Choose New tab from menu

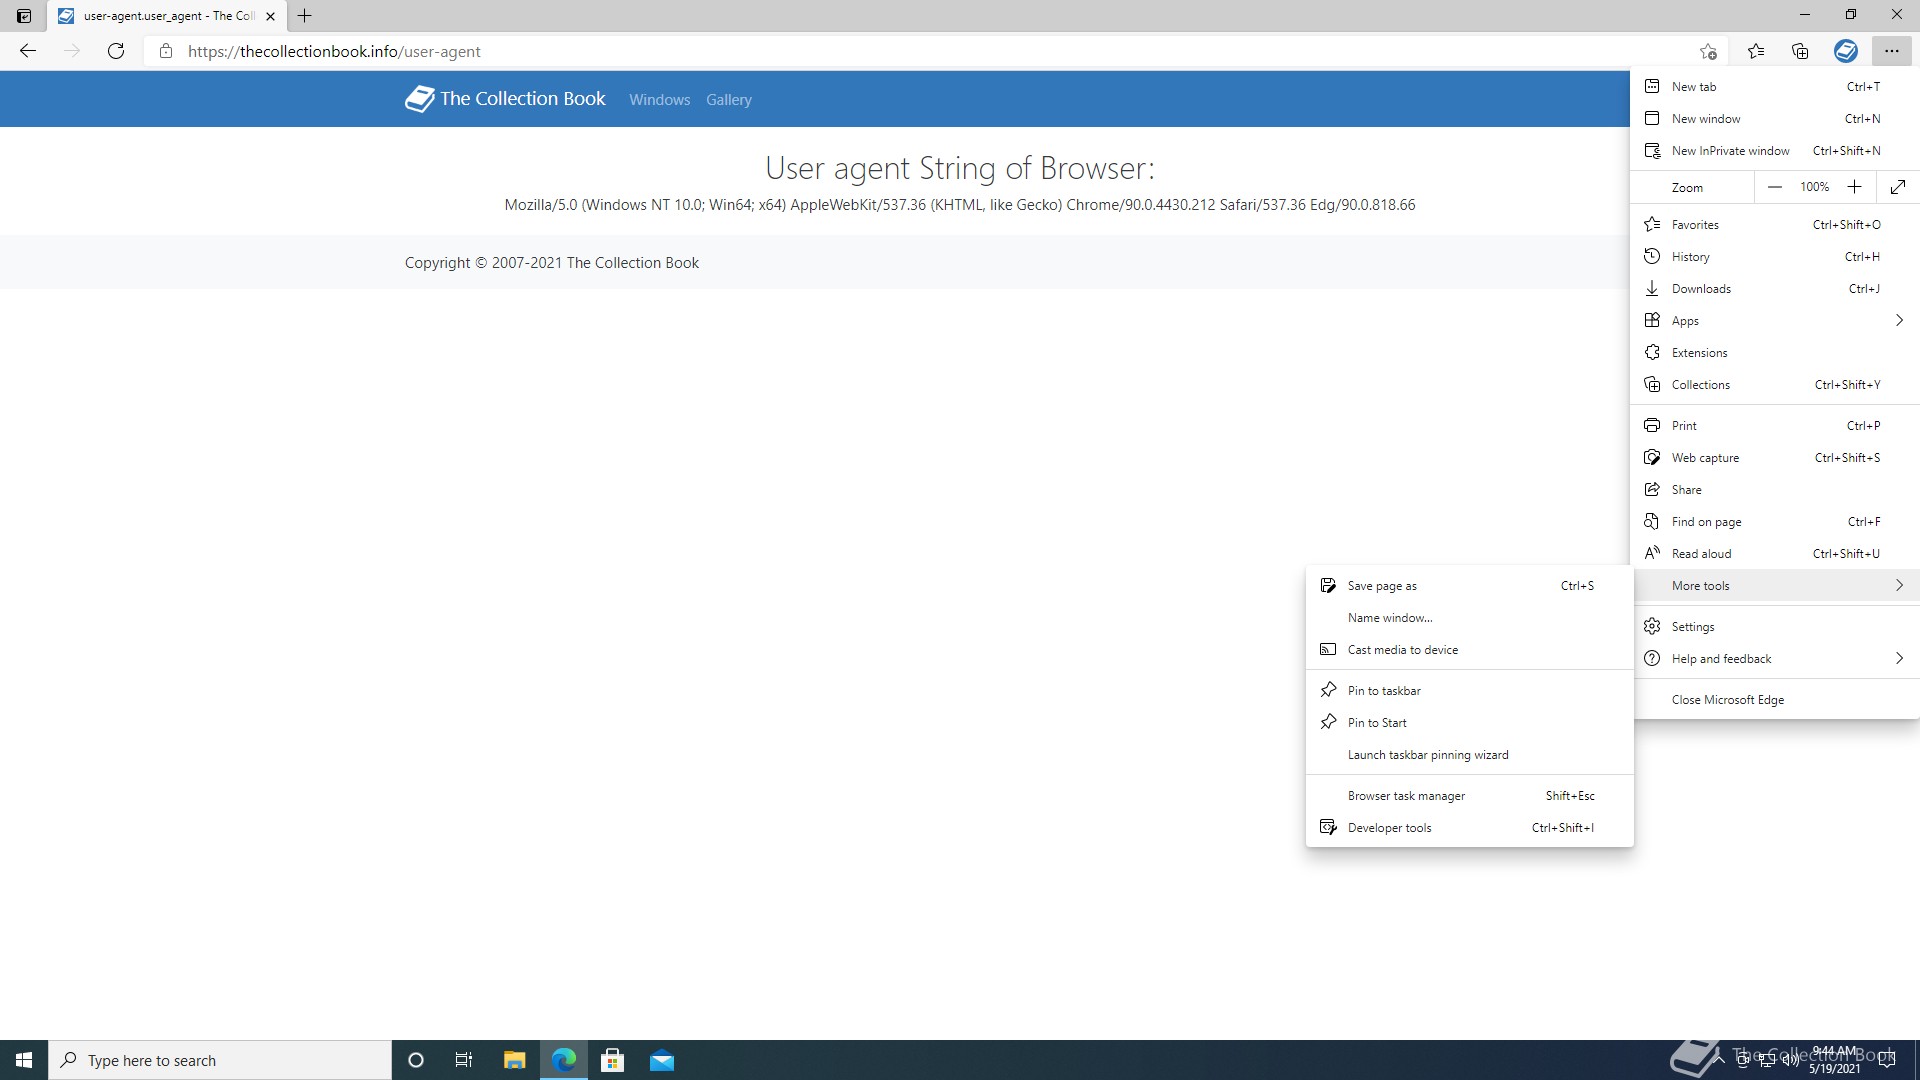click(1775, 87)
